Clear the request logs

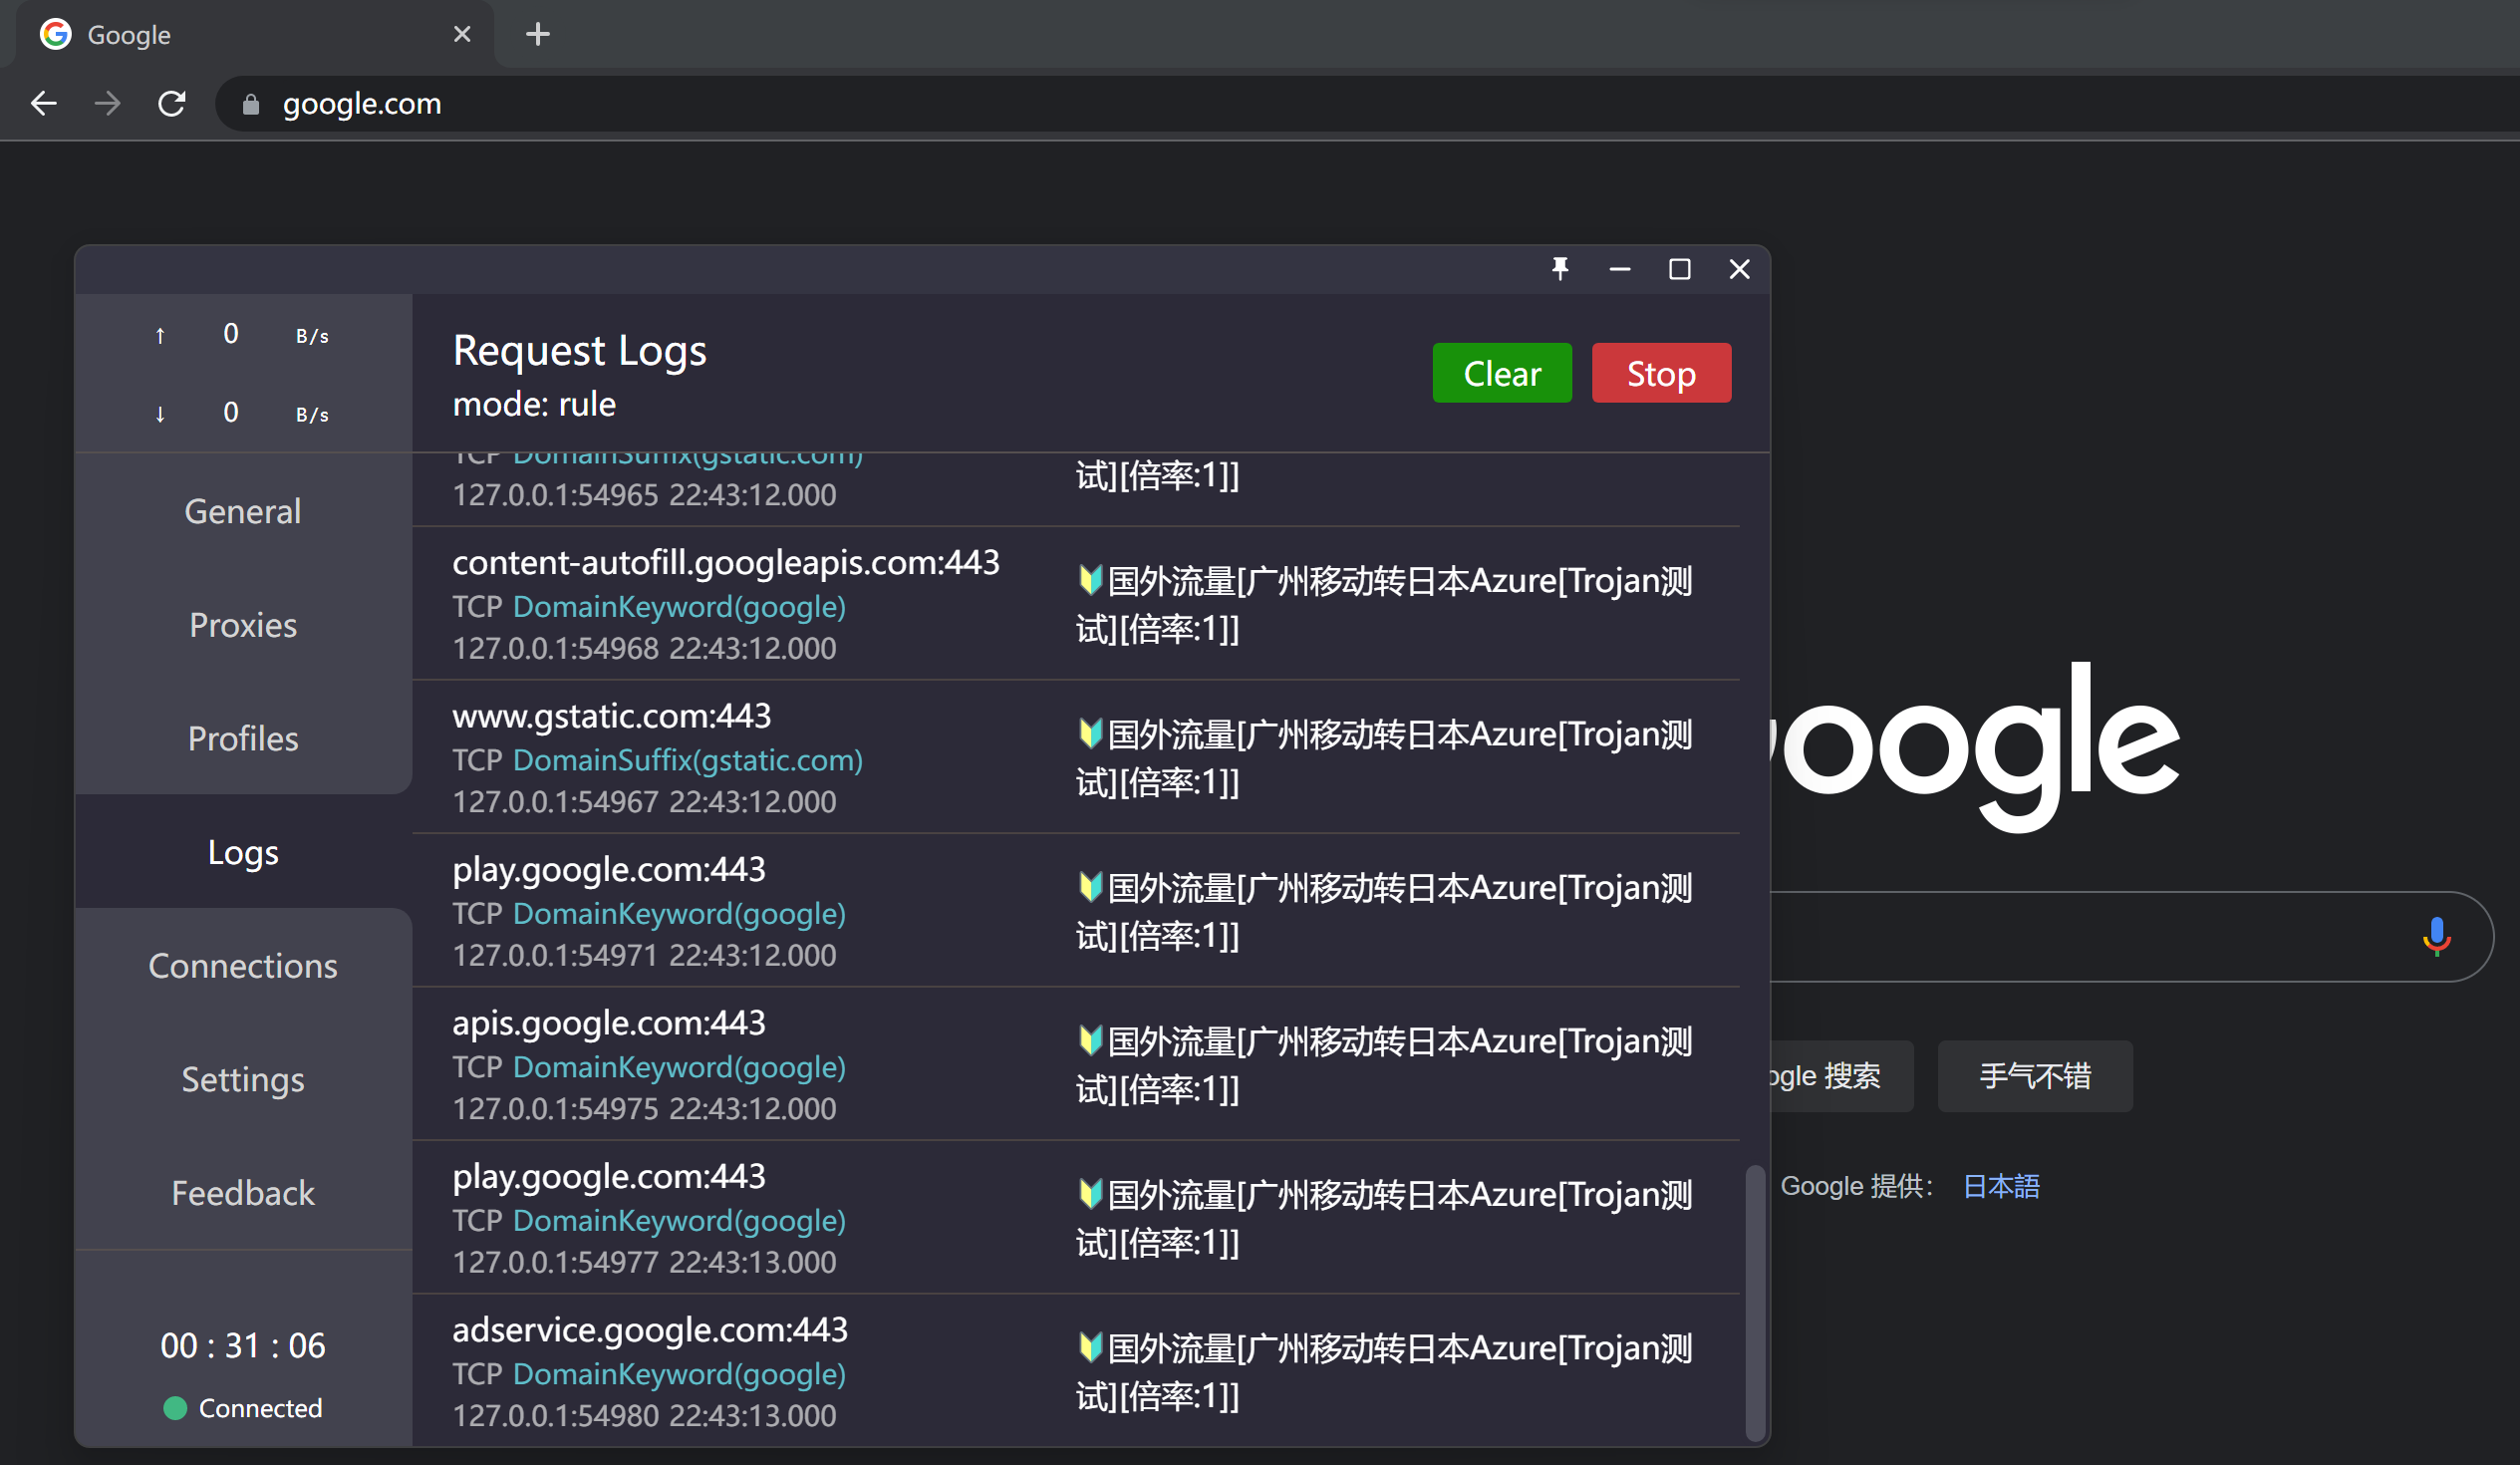coord(1502,373)
